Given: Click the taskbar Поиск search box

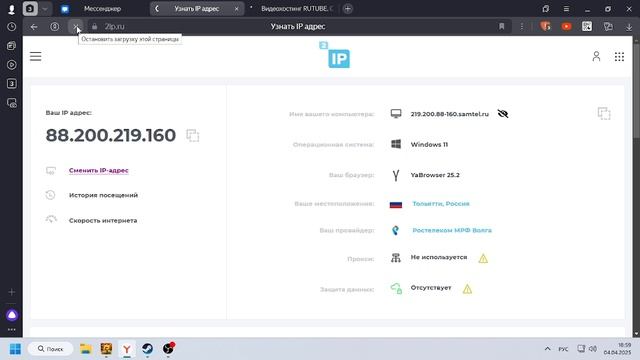Looking at the screenshot, I should 51,349.
